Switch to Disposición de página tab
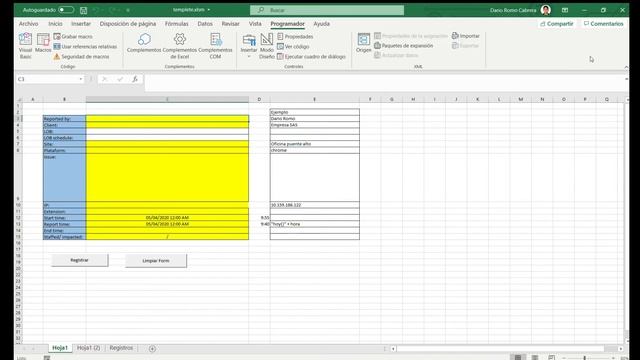 point(128,24)
